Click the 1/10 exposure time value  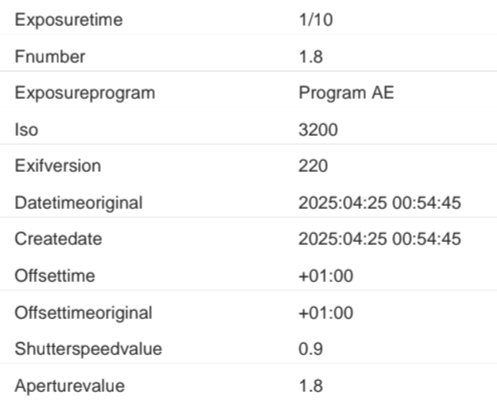click(x=316, y=20)
